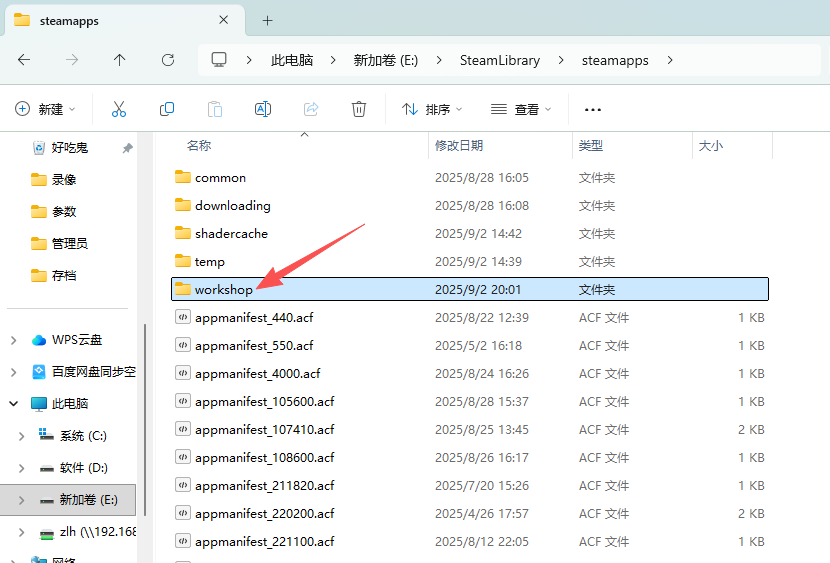Expand the 系统 (C:) drive node

point(22,436)
